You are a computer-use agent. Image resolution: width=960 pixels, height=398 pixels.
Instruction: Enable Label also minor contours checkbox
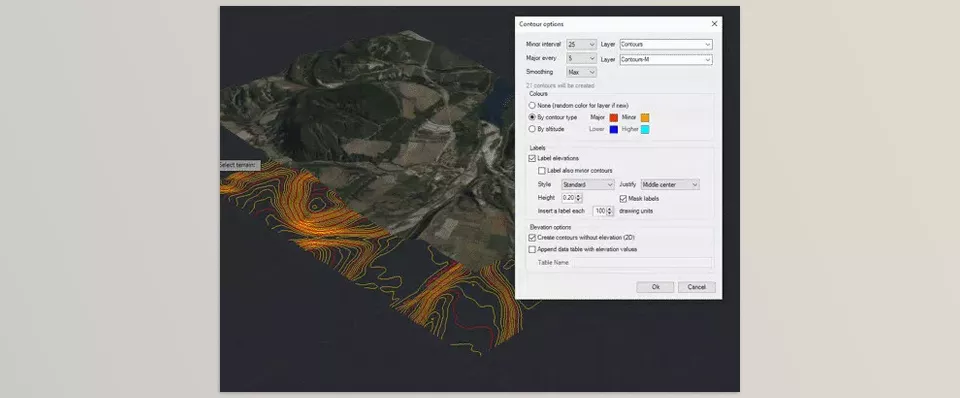tap(541, 170)
